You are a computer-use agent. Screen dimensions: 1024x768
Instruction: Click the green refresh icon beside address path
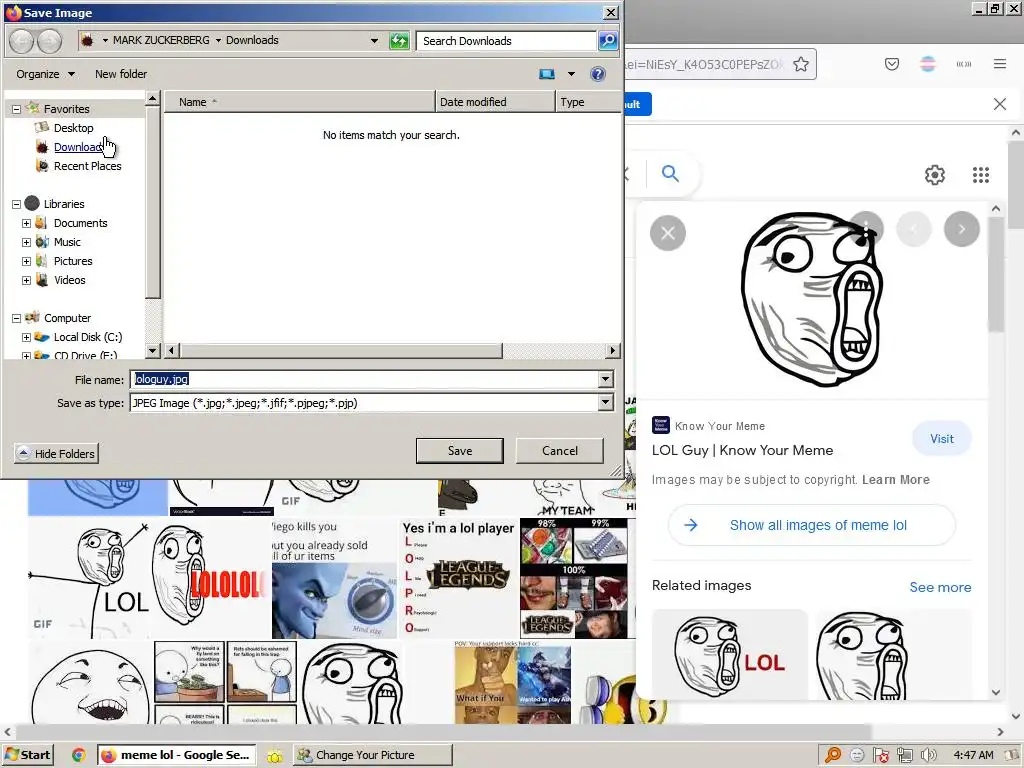point(399,40)
